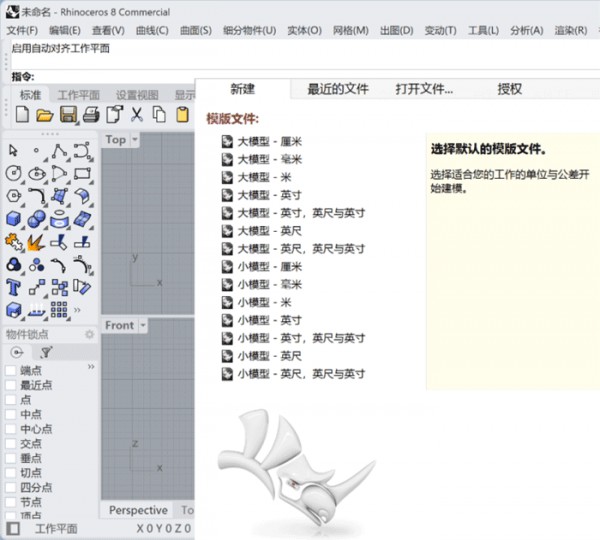Click the Open folder icon

45,114
